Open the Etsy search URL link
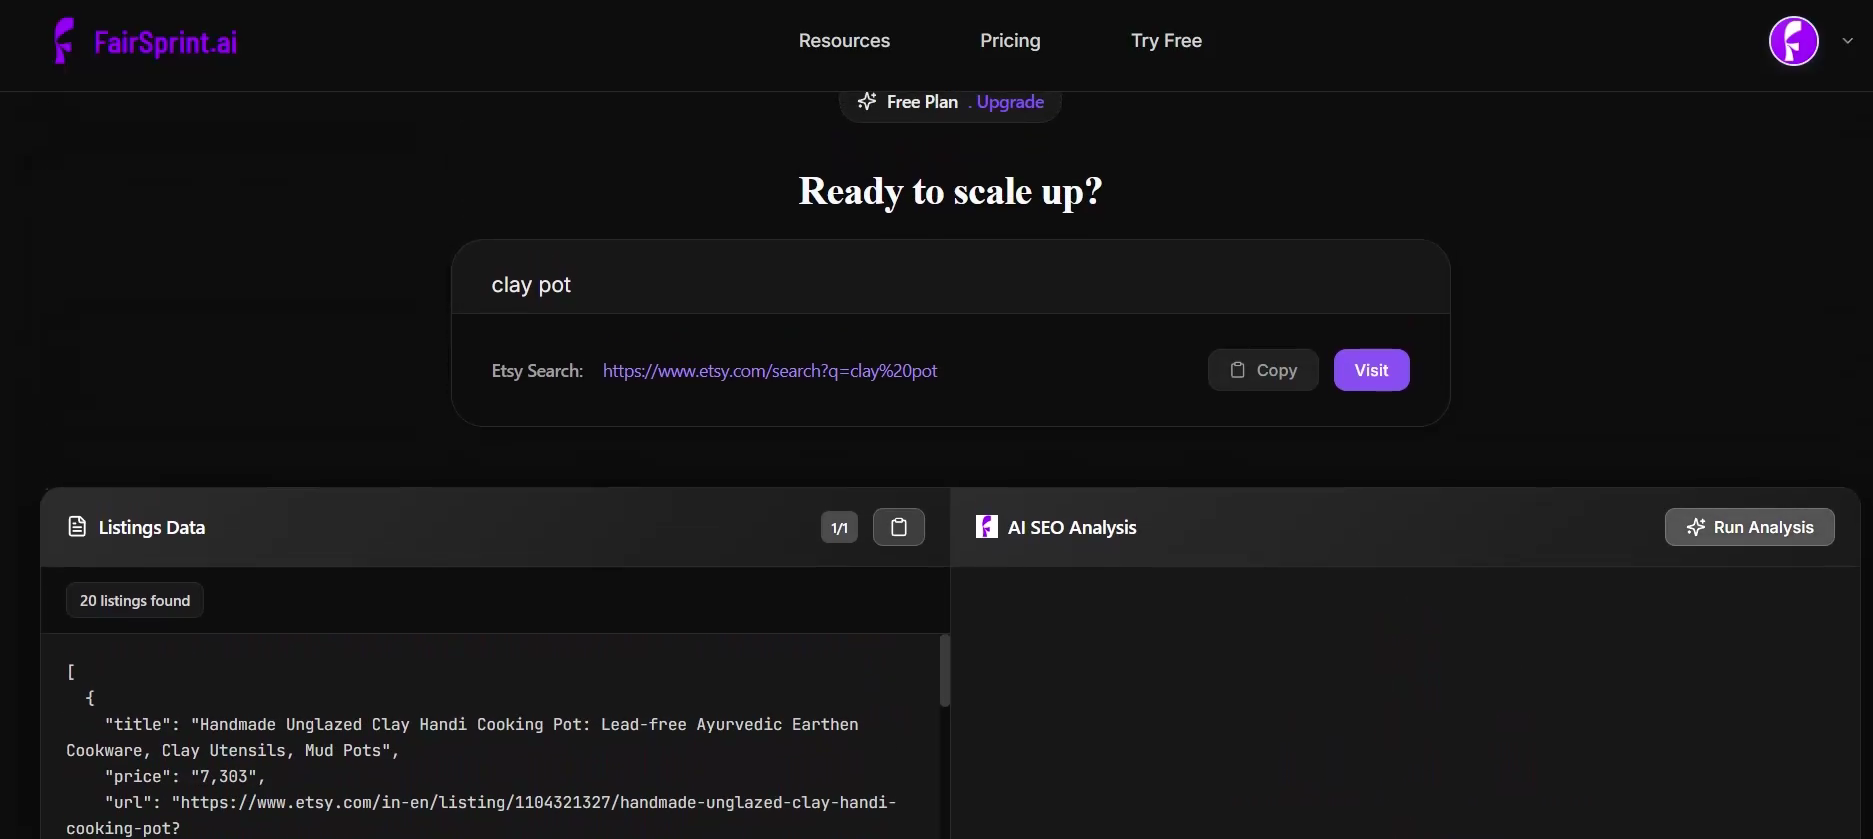 click(770, 371)
